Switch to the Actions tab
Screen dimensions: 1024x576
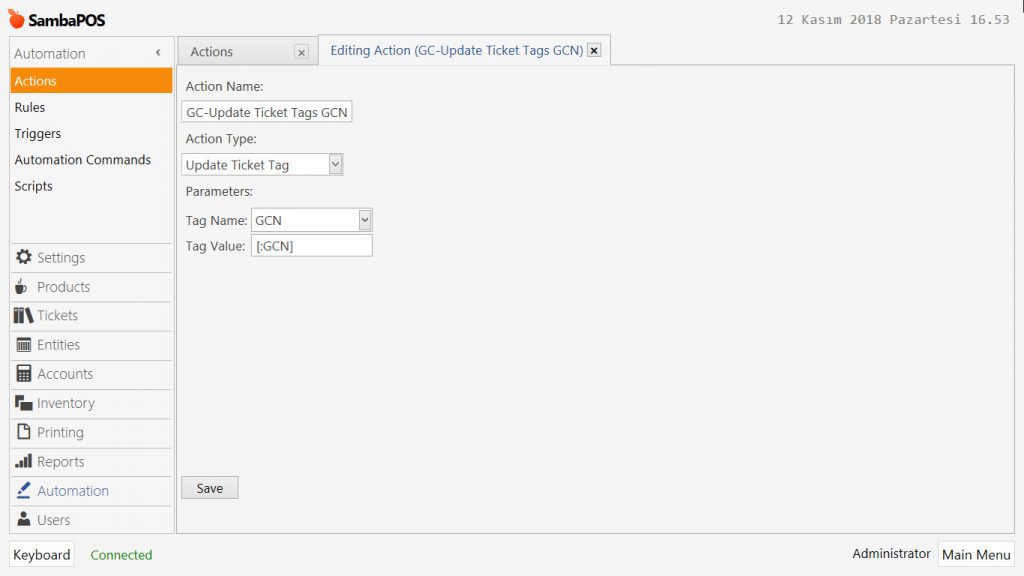[212, 52]
